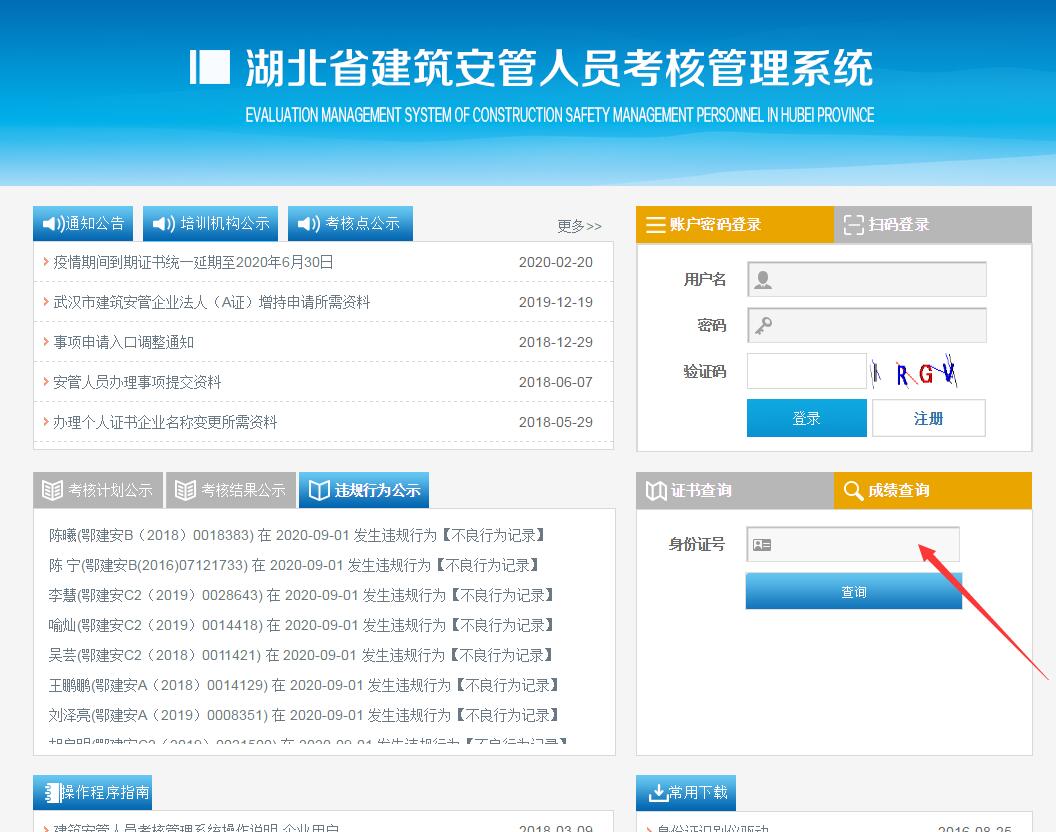This screenshot has height=832, width=1056.
Task: Click the date 2018-06-07
Action: pos(556,382)
